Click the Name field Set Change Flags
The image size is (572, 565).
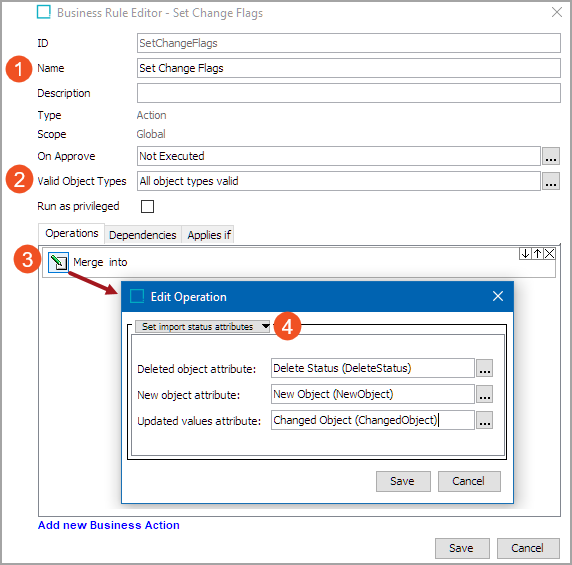pos(349,68)
